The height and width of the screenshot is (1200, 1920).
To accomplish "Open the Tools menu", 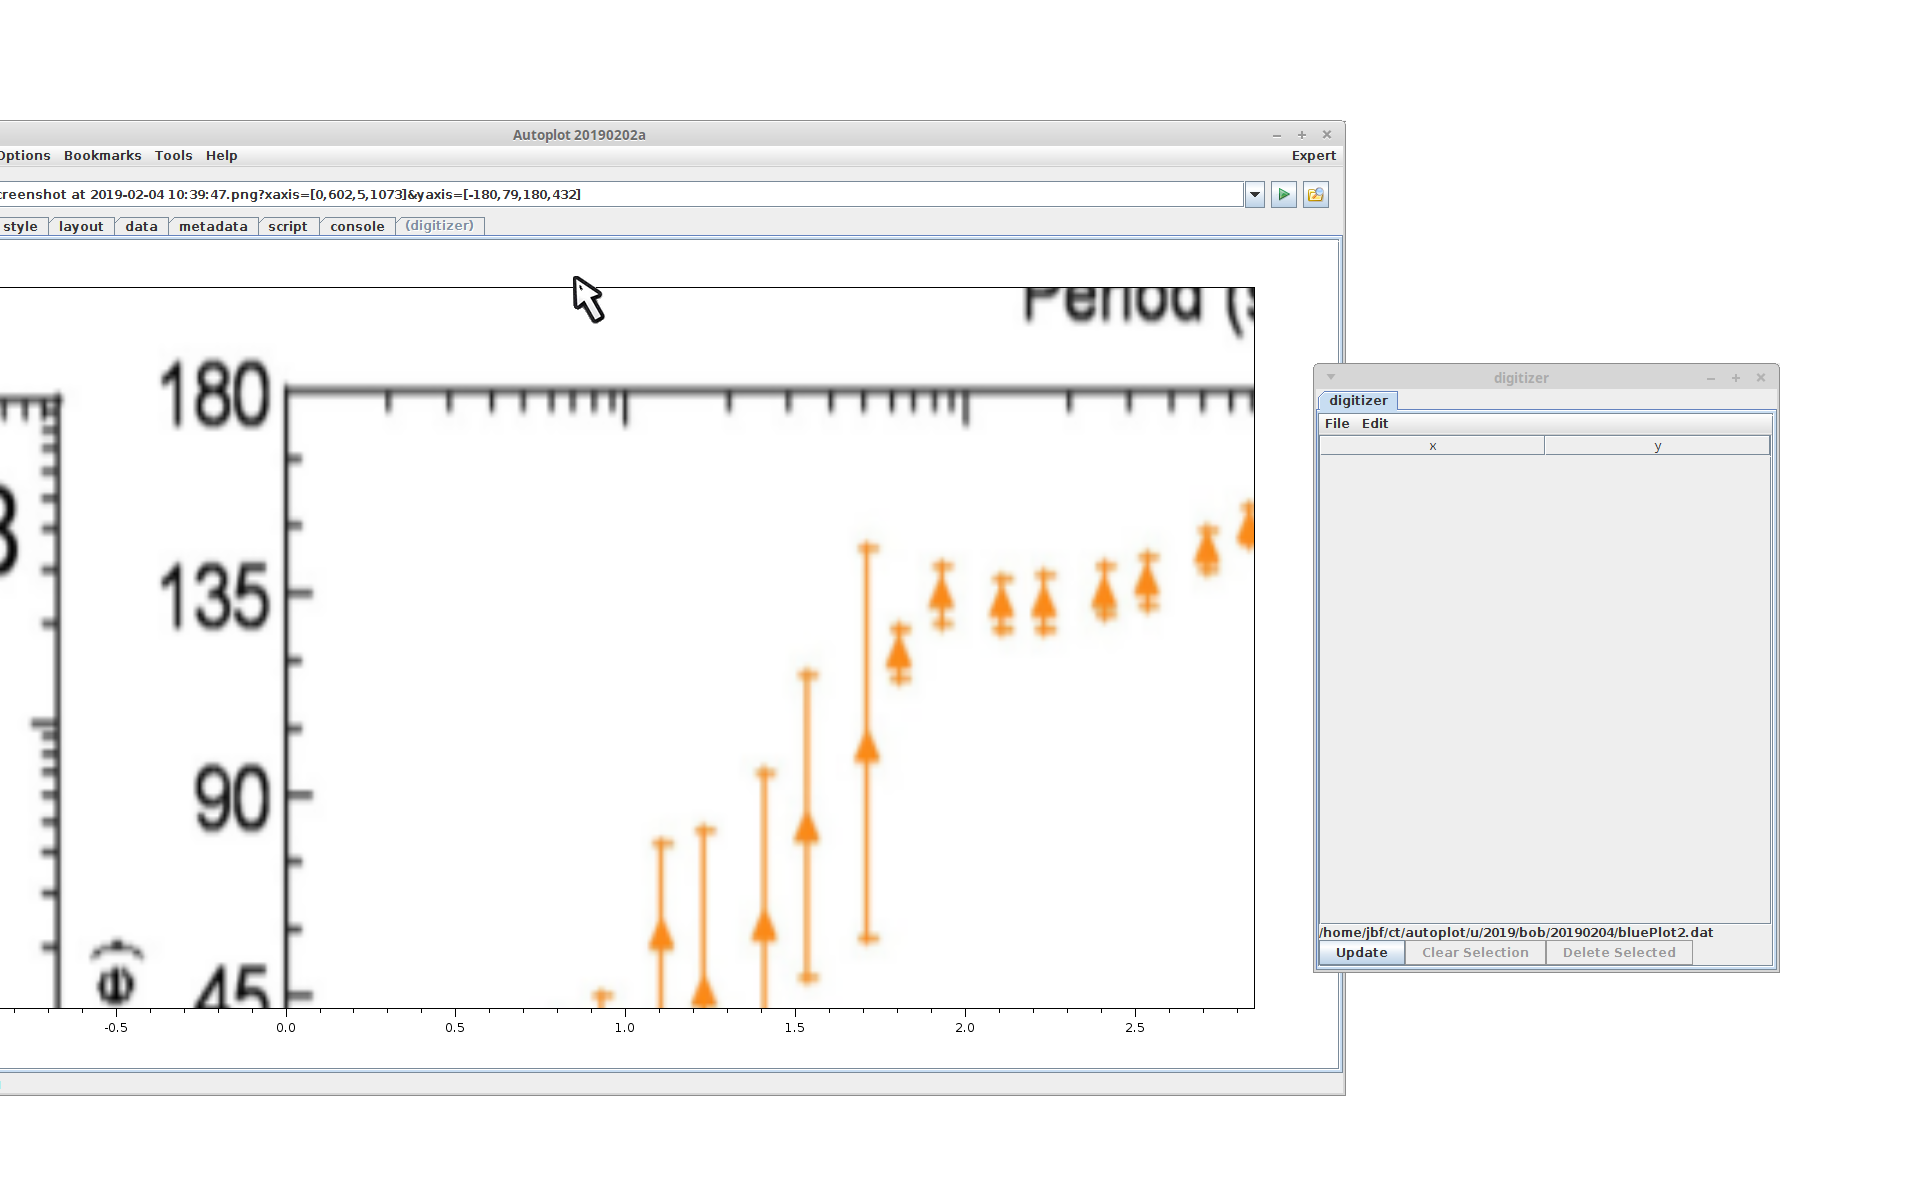I will (x=173, y=156).
